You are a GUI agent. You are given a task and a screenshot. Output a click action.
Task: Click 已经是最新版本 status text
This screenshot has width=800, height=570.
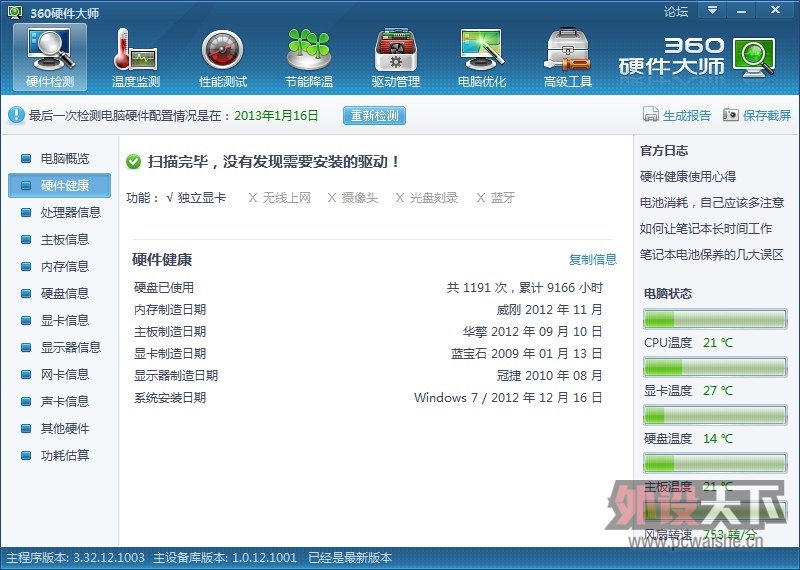[350, 557]
